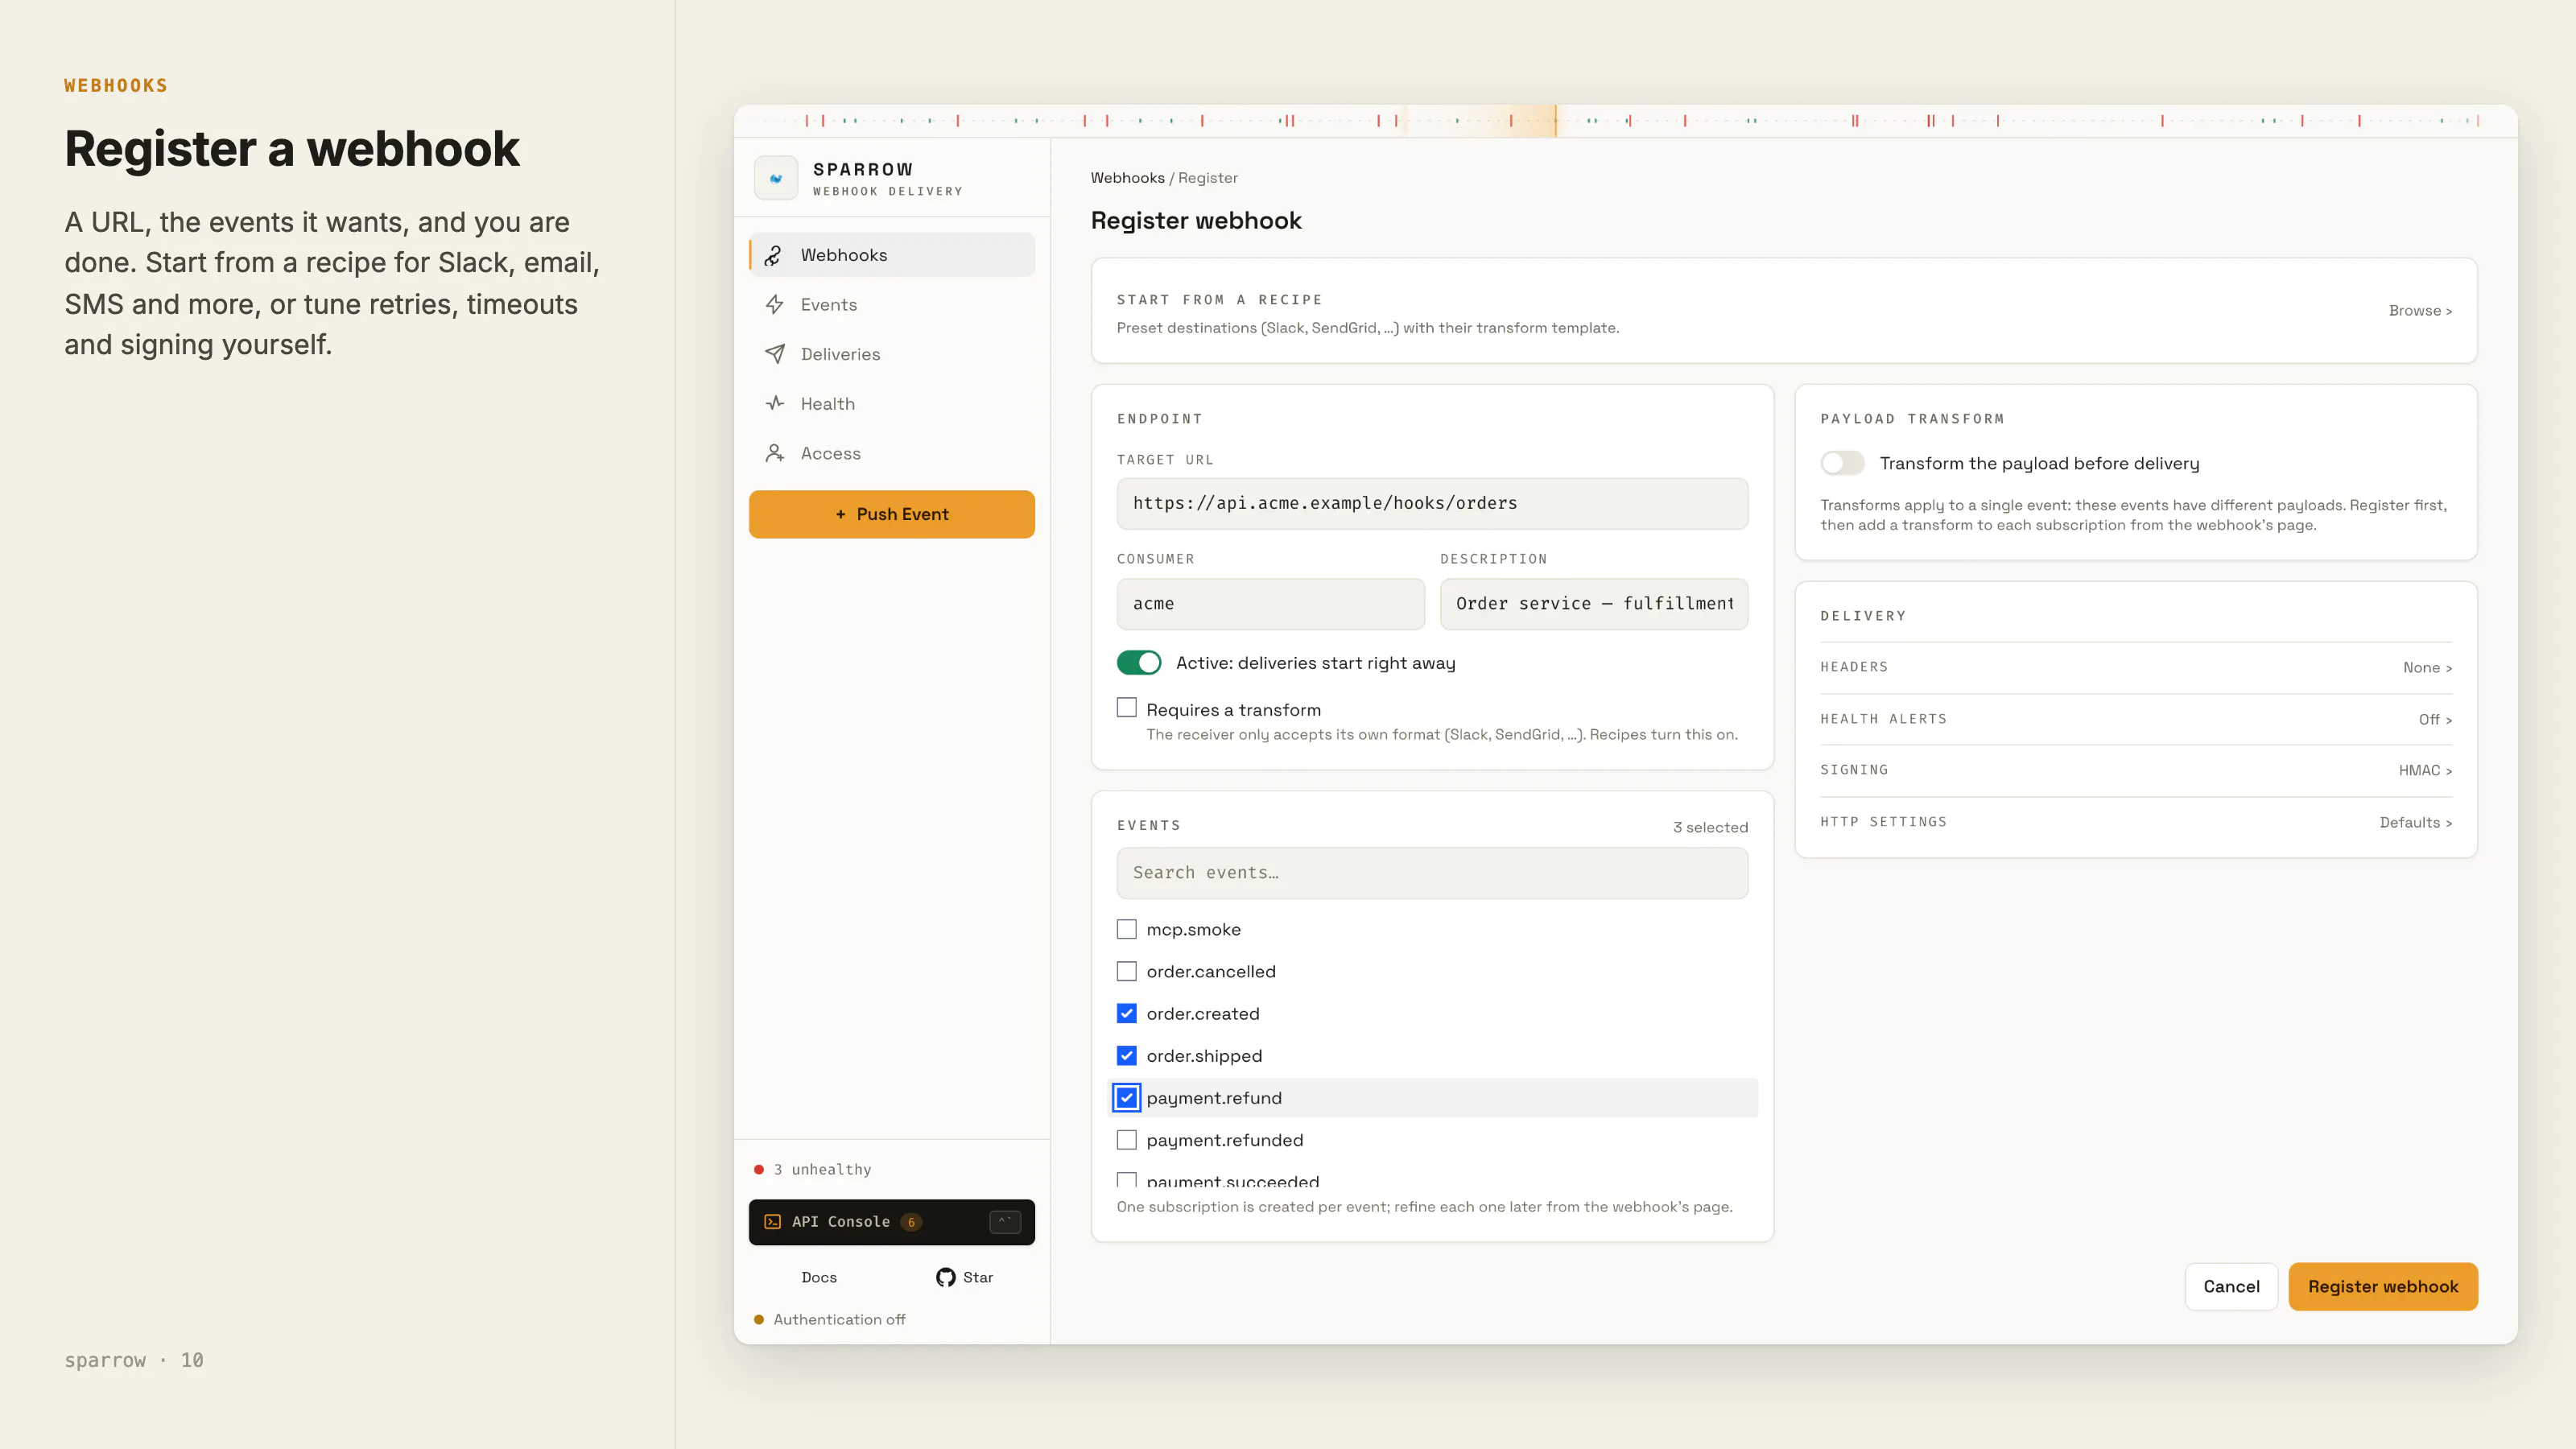The image size is (2576, 1449).
Task: Expand the HTTP Settings Defaults row
Action: [x=2136, y=822]
